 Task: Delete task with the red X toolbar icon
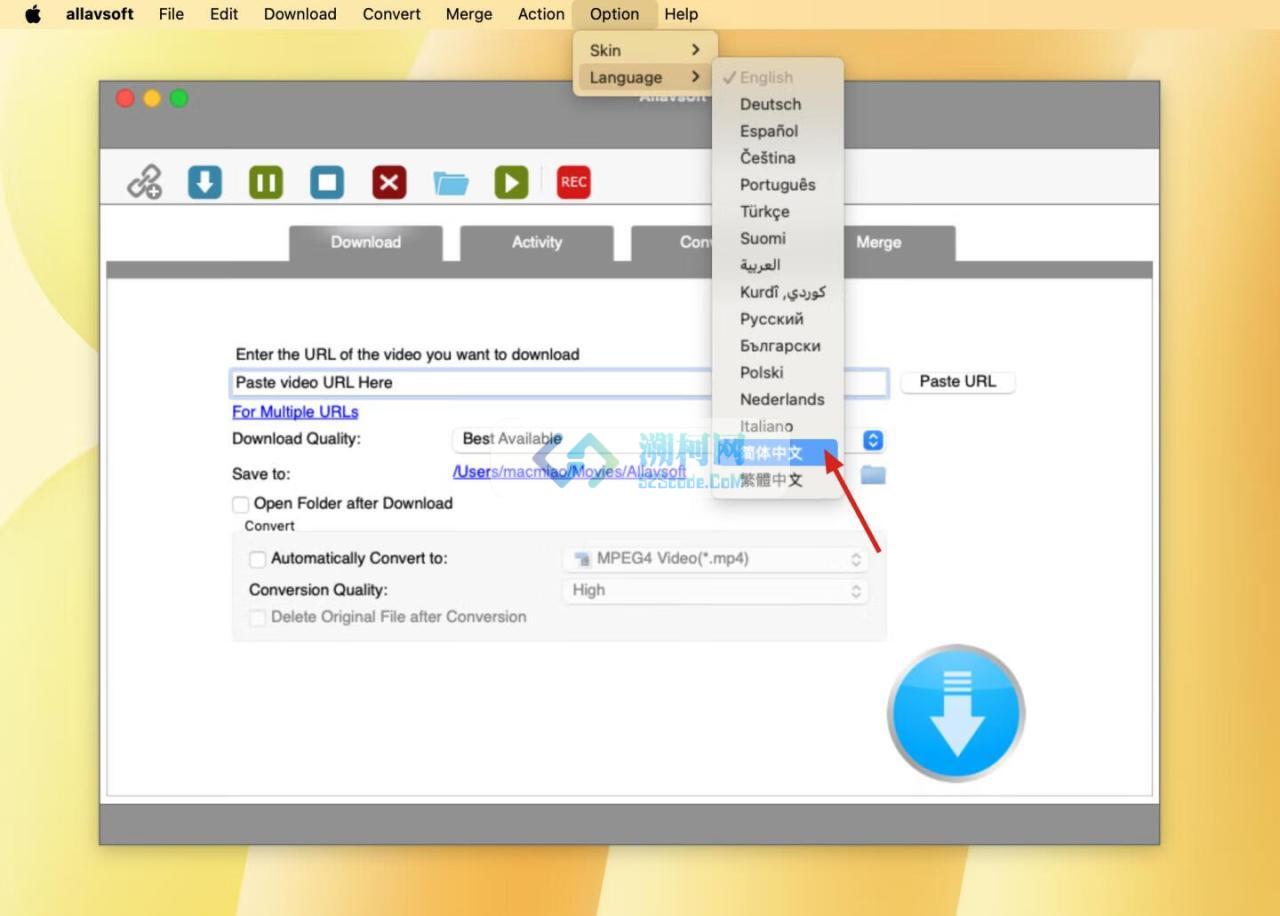click(x=389, y=182)
